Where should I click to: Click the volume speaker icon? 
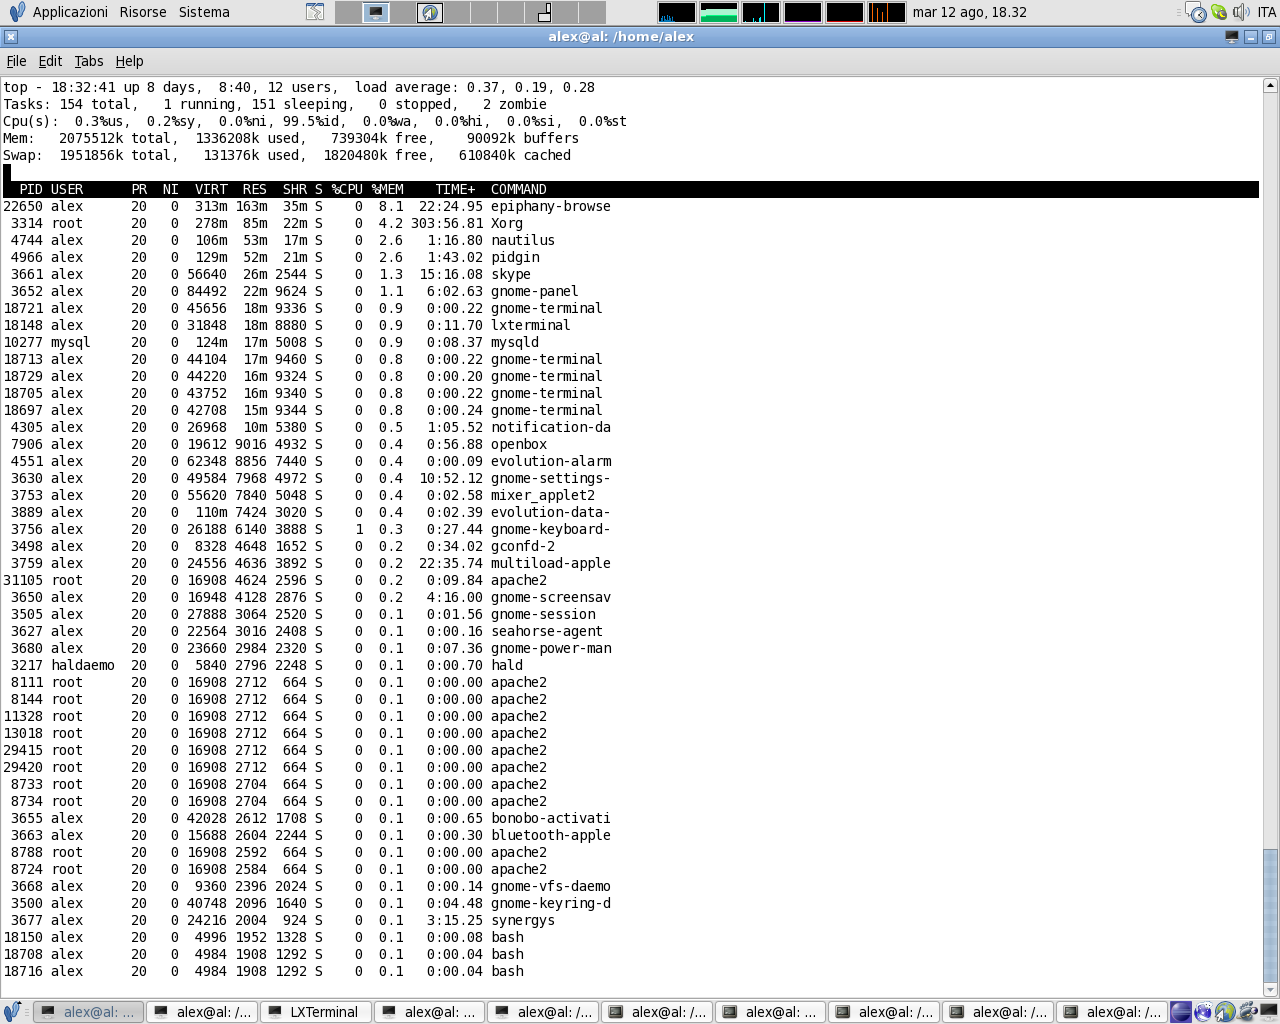click(x=1240, y=12)
